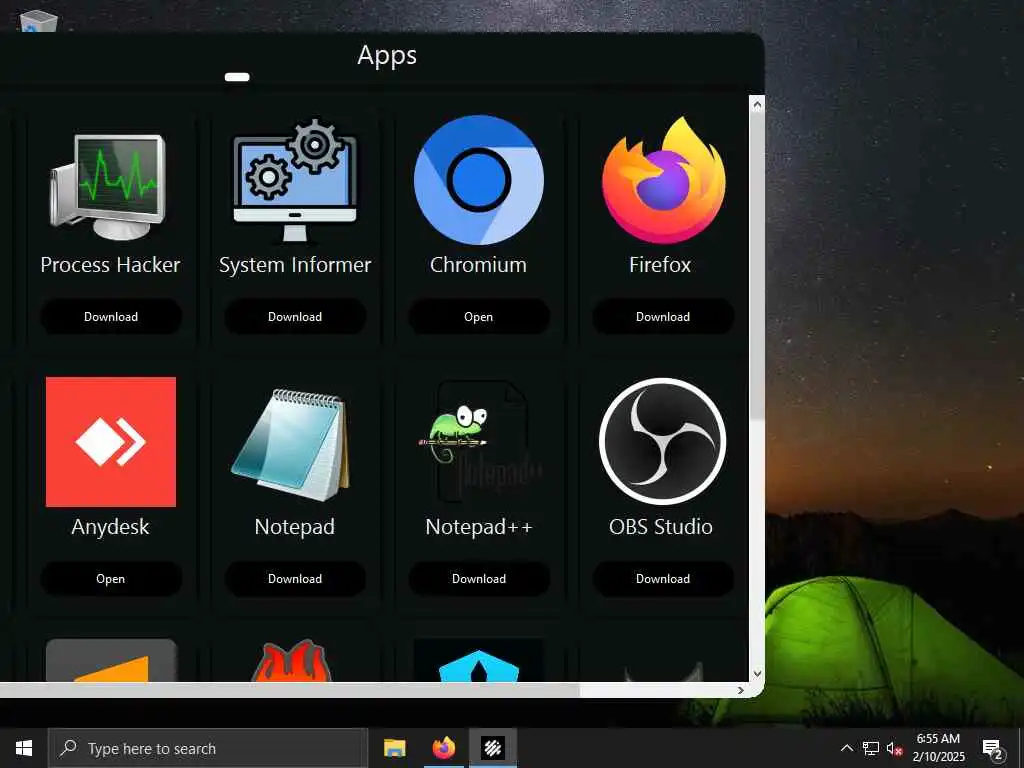1024x768 pixels.
Task: Click the horizontal scrollbar thumb
Action: (x=290, y=690)
